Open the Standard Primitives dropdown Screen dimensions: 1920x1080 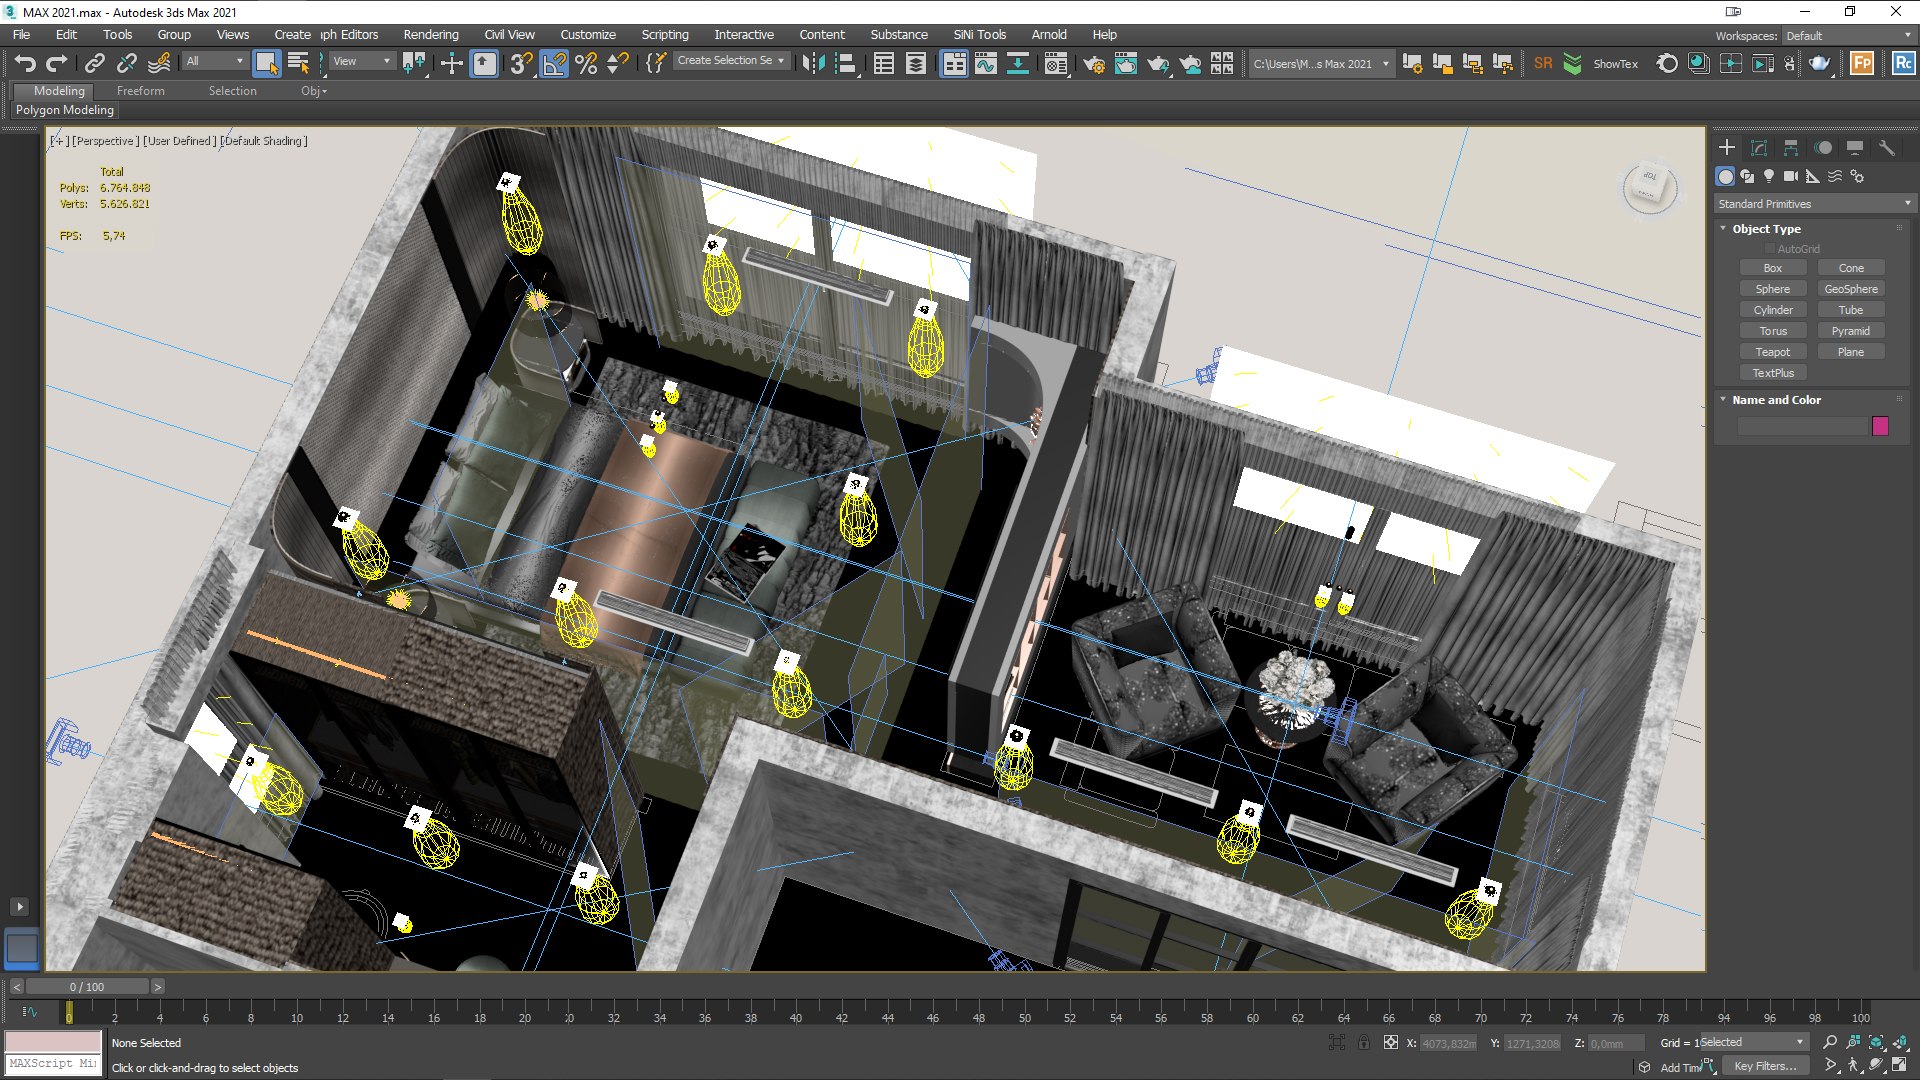(x=1813, y=204)
